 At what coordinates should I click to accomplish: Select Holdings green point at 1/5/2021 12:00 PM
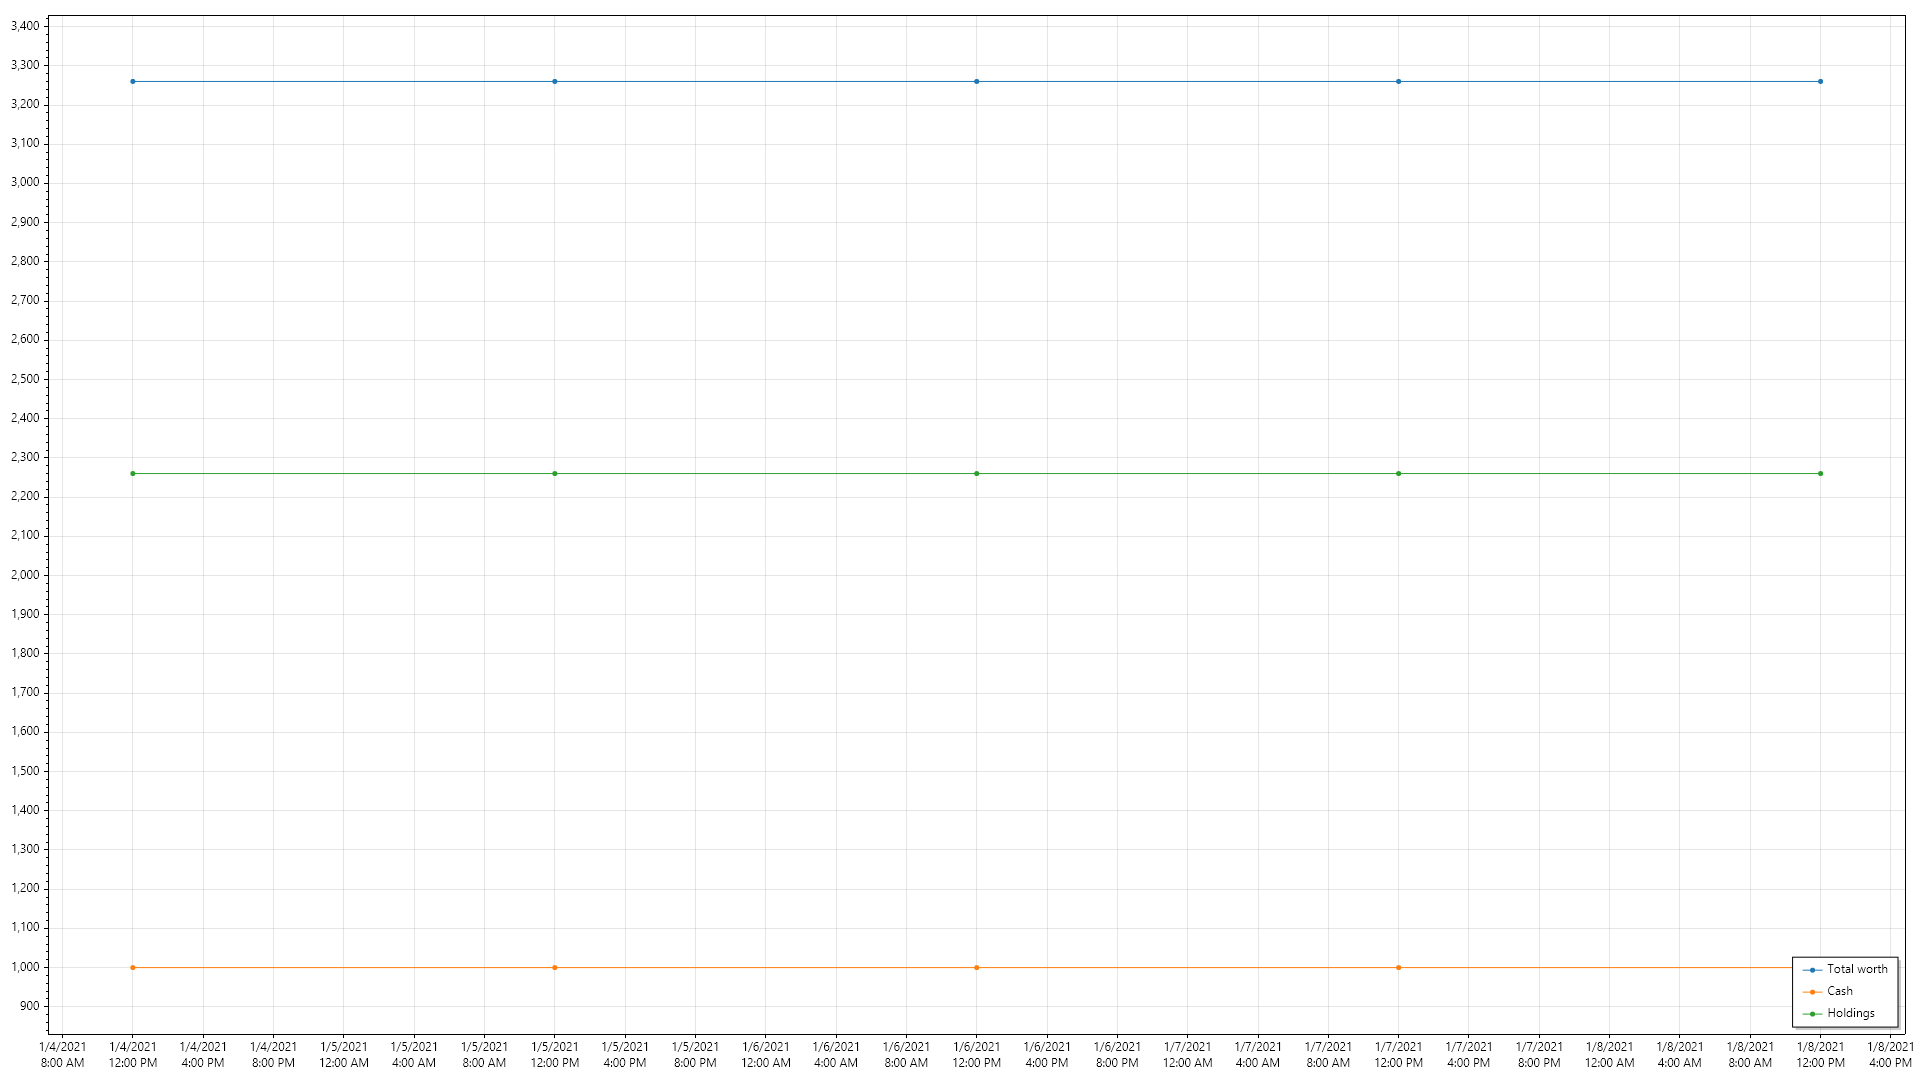pyautogui.click(x=555, y=473)
